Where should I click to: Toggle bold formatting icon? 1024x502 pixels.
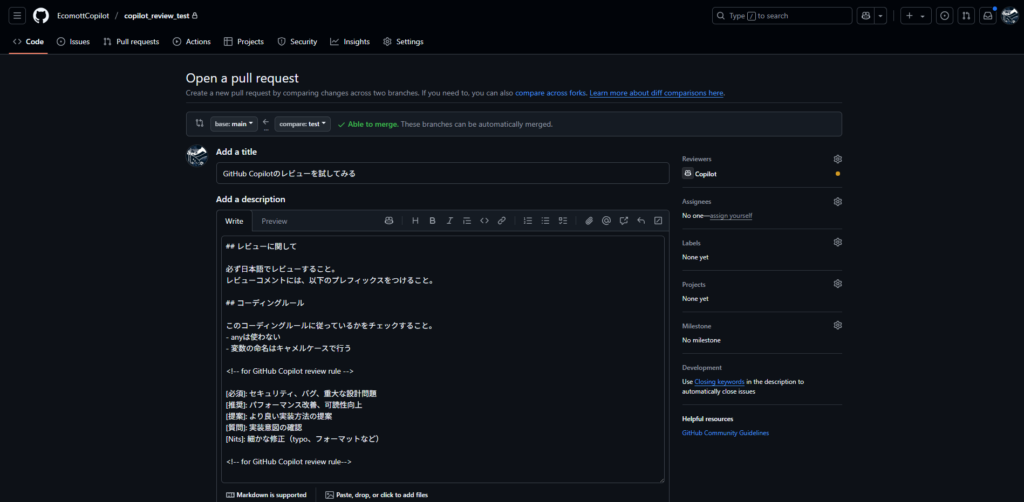coord(432,221)
